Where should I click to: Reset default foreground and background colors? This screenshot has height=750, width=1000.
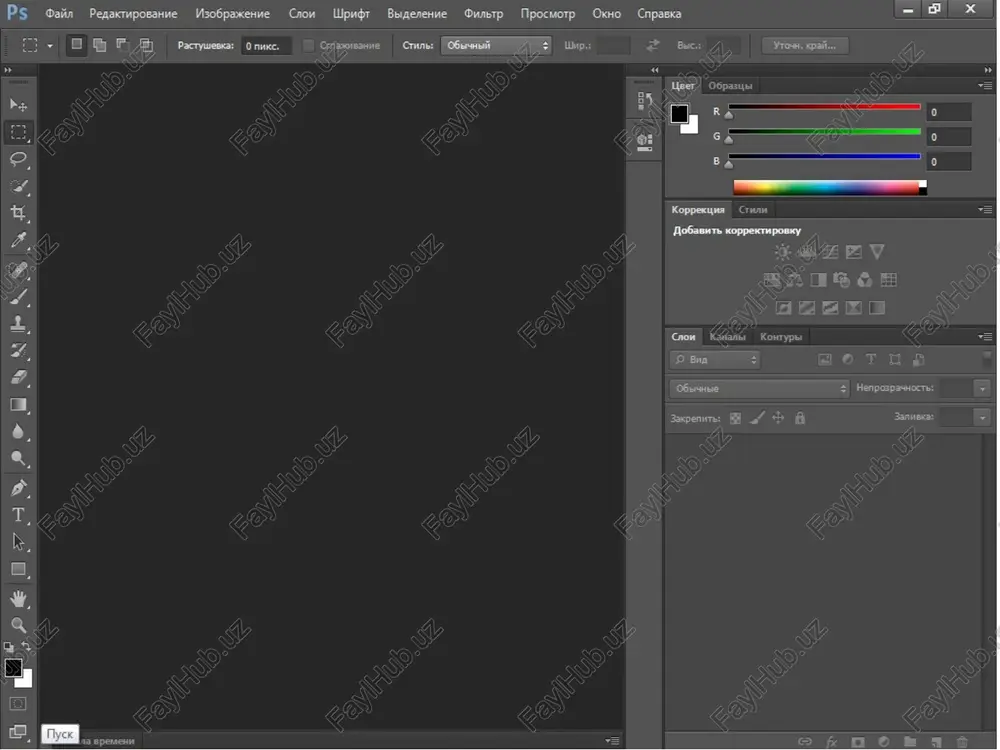pos(9,647)
